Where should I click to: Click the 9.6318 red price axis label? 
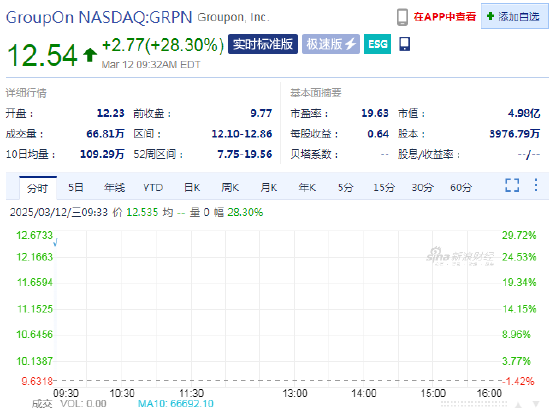(x=37, y=381)
